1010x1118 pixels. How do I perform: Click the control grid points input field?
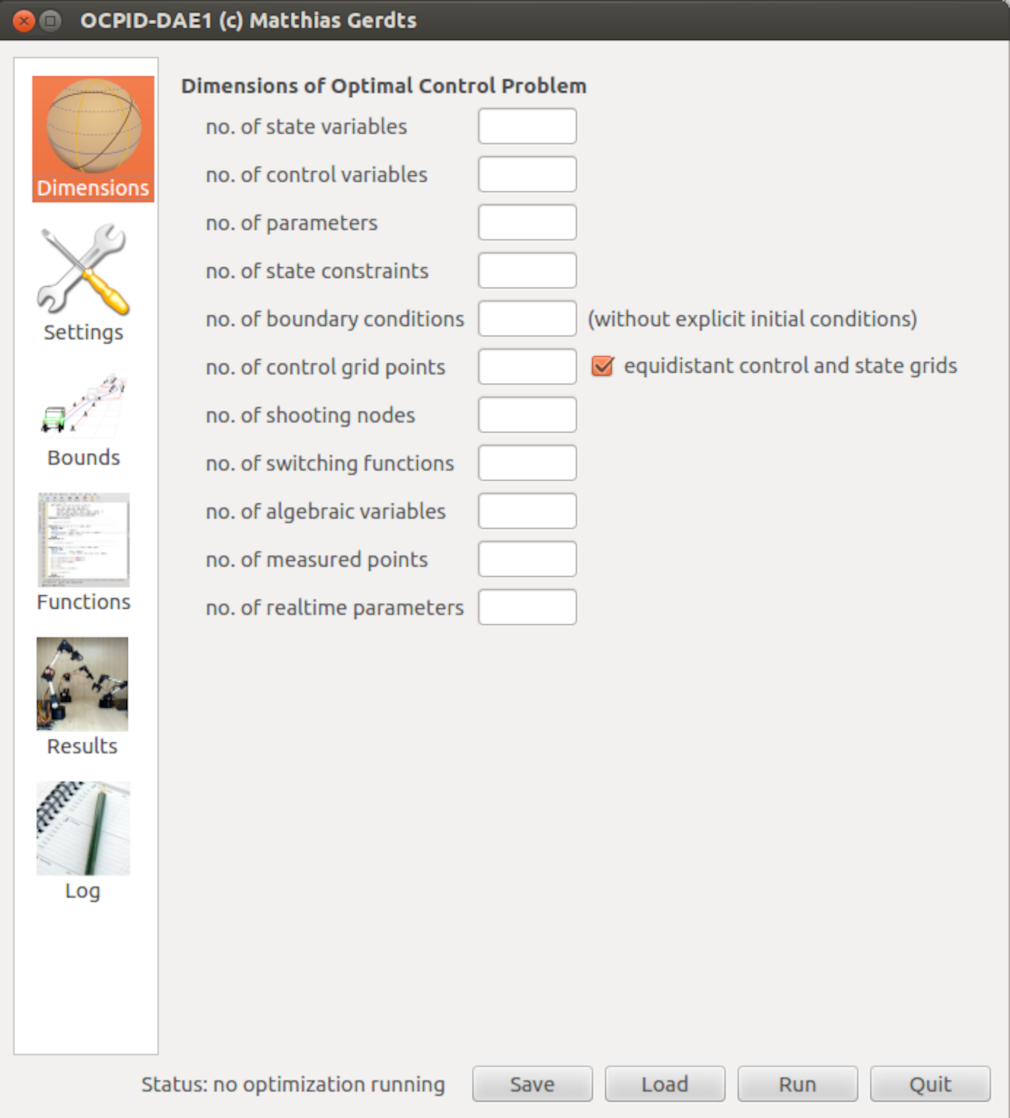[527, 366]
